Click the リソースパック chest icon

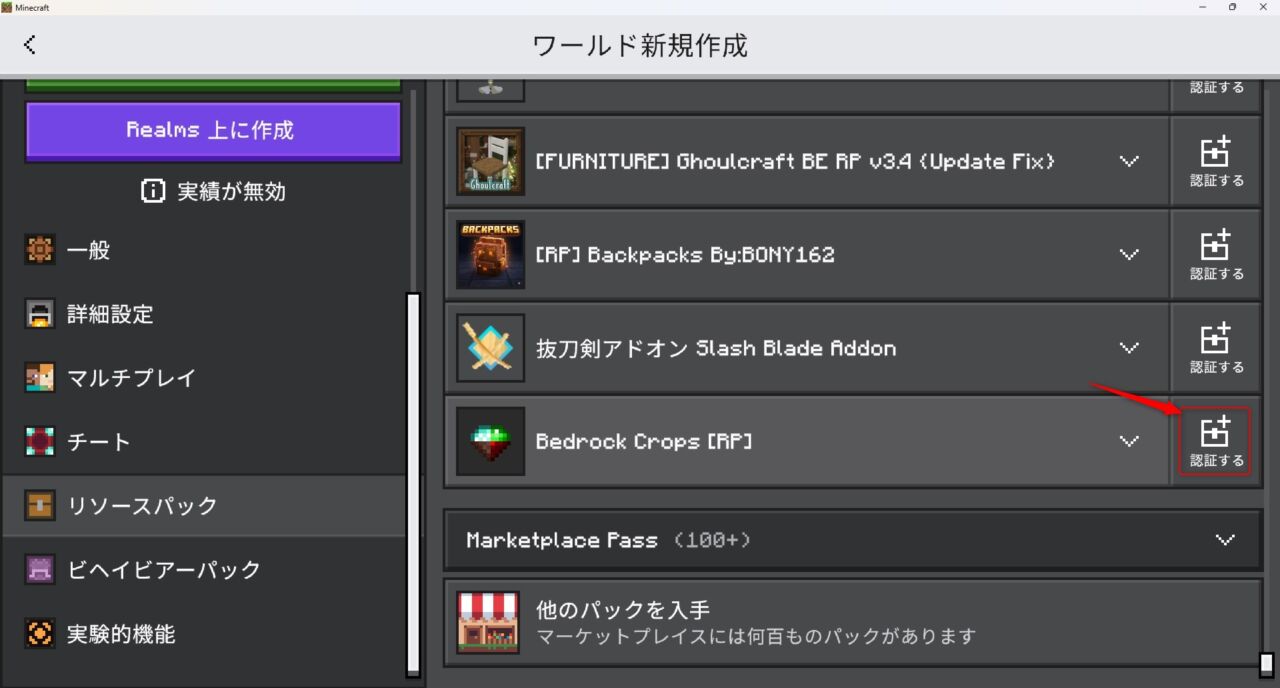point(39,506)
